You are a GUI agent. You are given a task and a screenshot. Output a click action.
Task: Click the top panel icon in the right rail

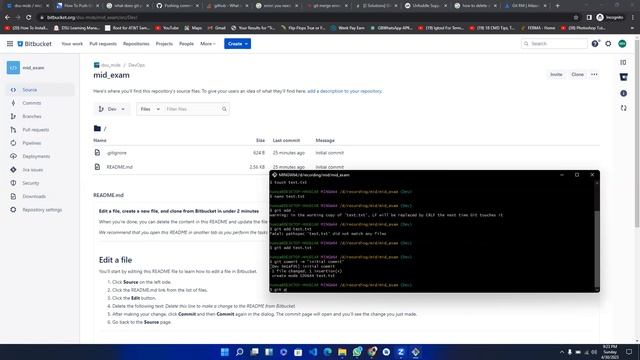point(623,63)
